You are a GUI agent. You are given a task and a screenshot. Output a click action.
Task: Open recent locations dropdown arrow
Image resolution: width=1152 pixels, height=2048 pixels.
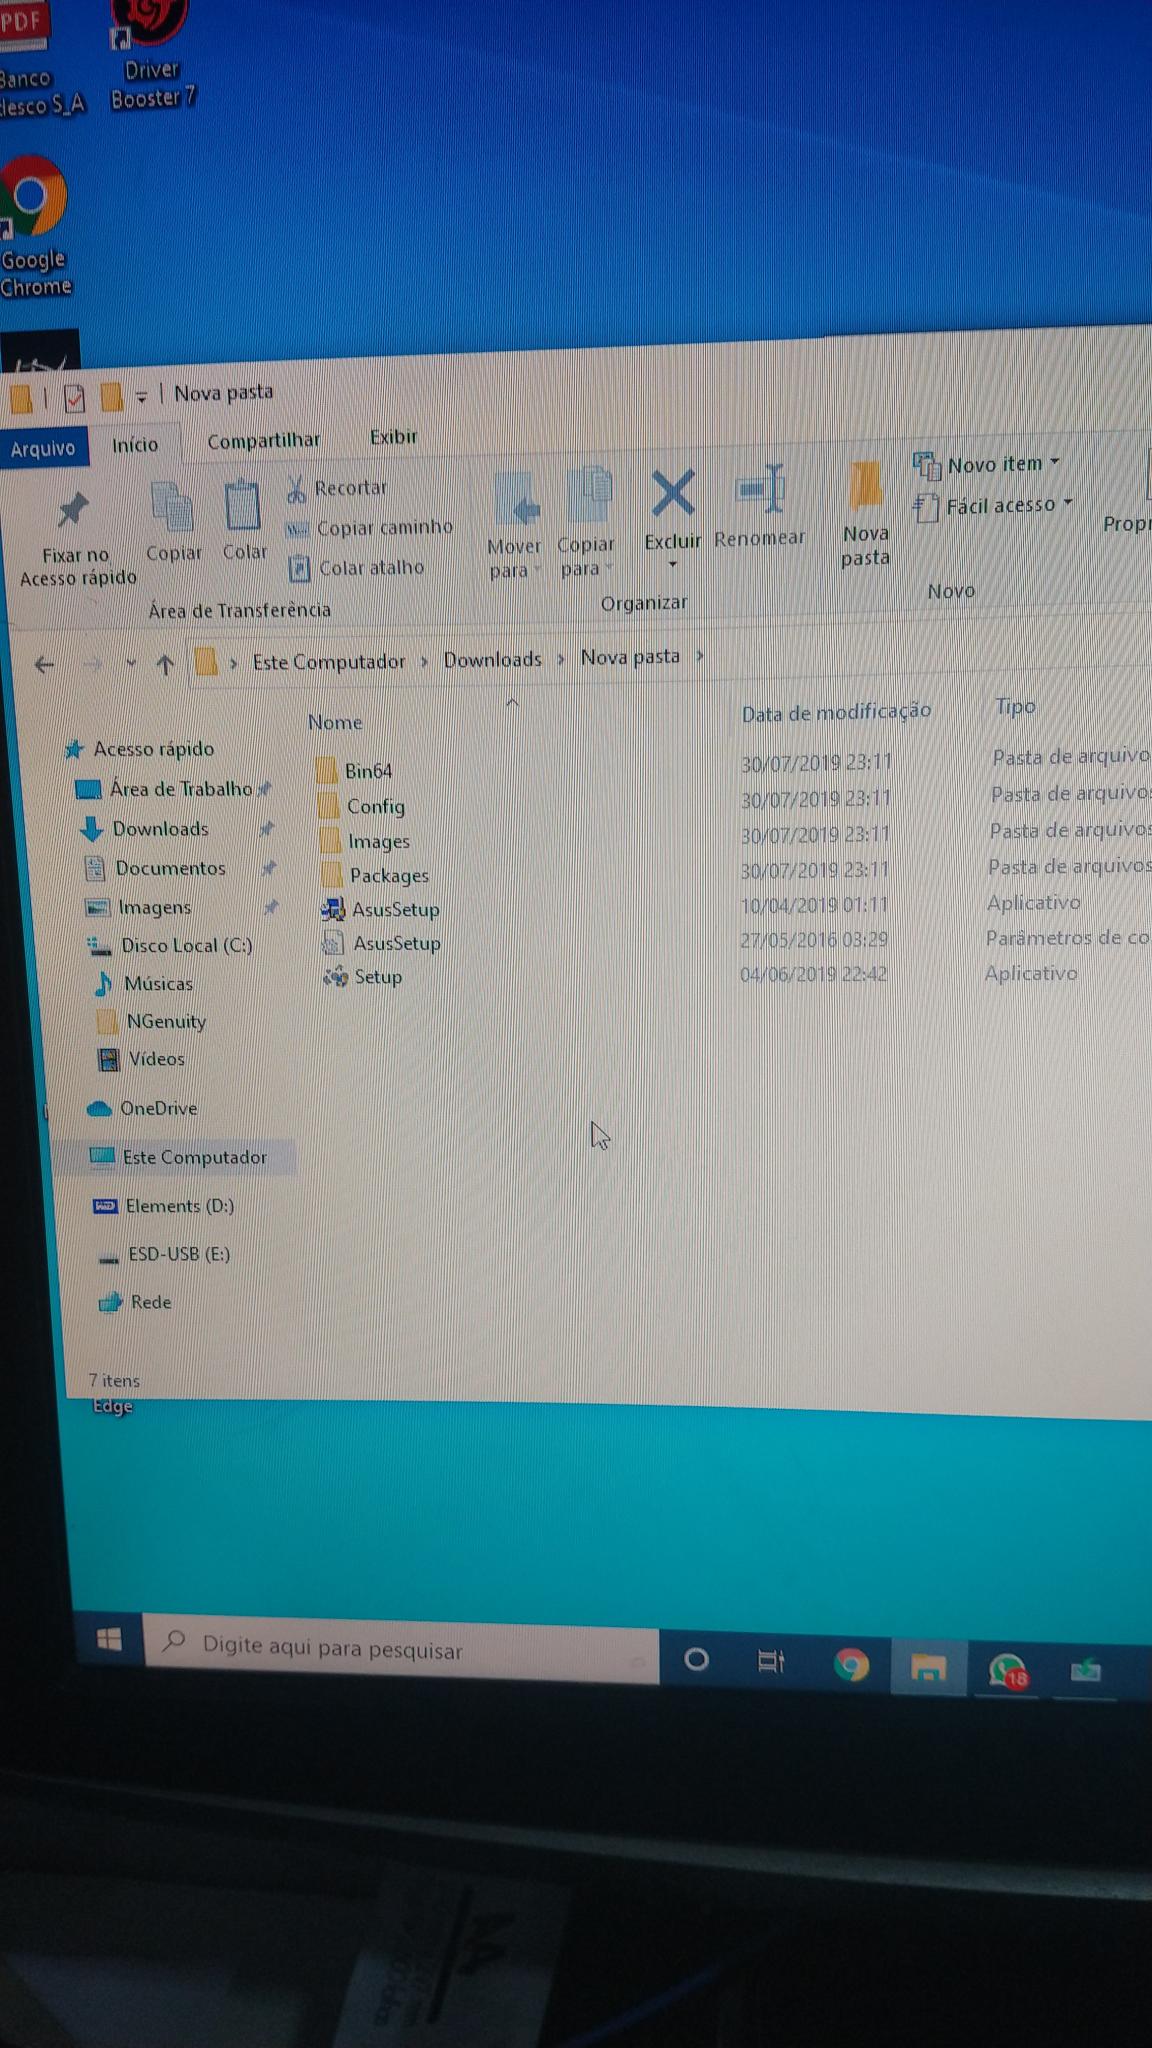point(131,663)
